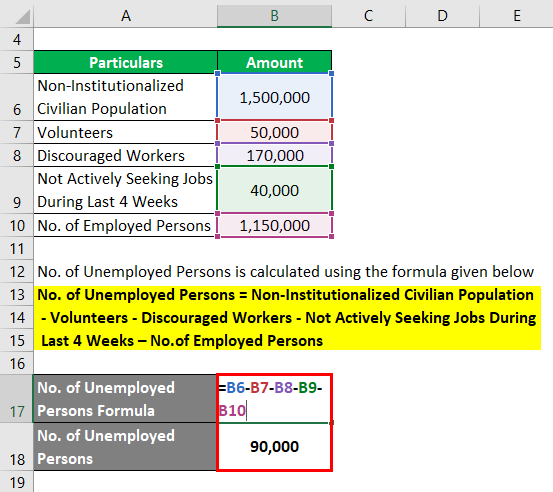Select No. of Employed Persons cell

pos(126,225)
